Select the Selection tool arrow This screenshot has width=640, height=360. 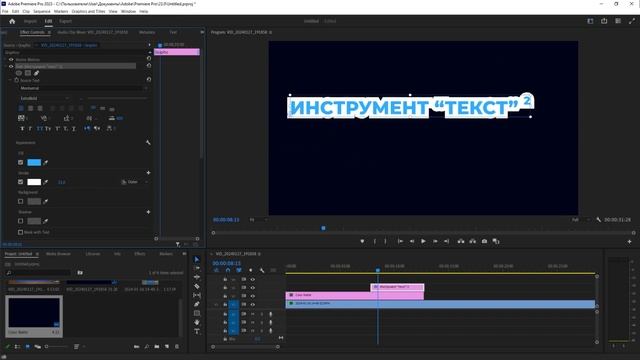tap(197, 259)
